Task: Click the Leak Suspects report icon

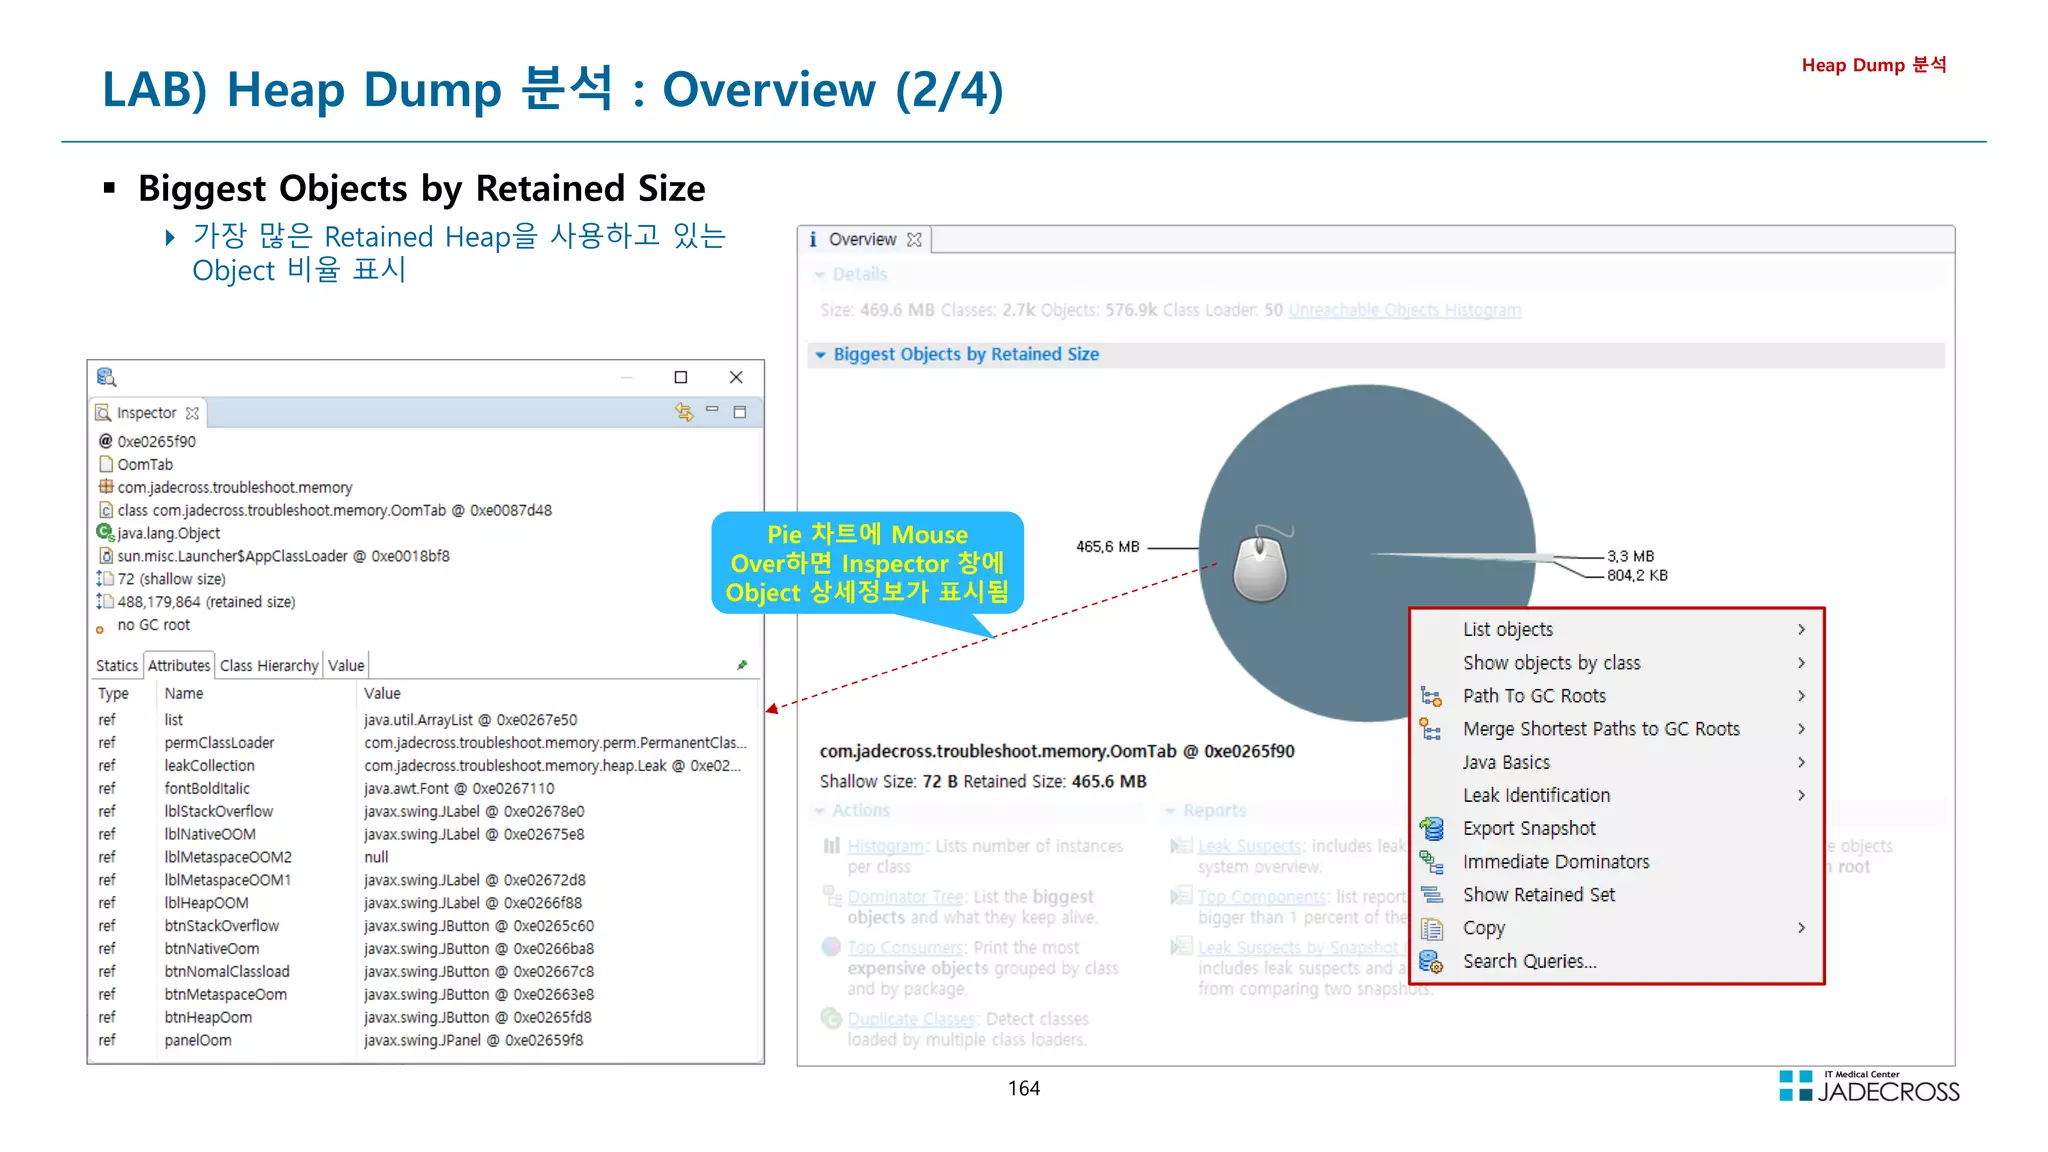Action: point(1182,846)
